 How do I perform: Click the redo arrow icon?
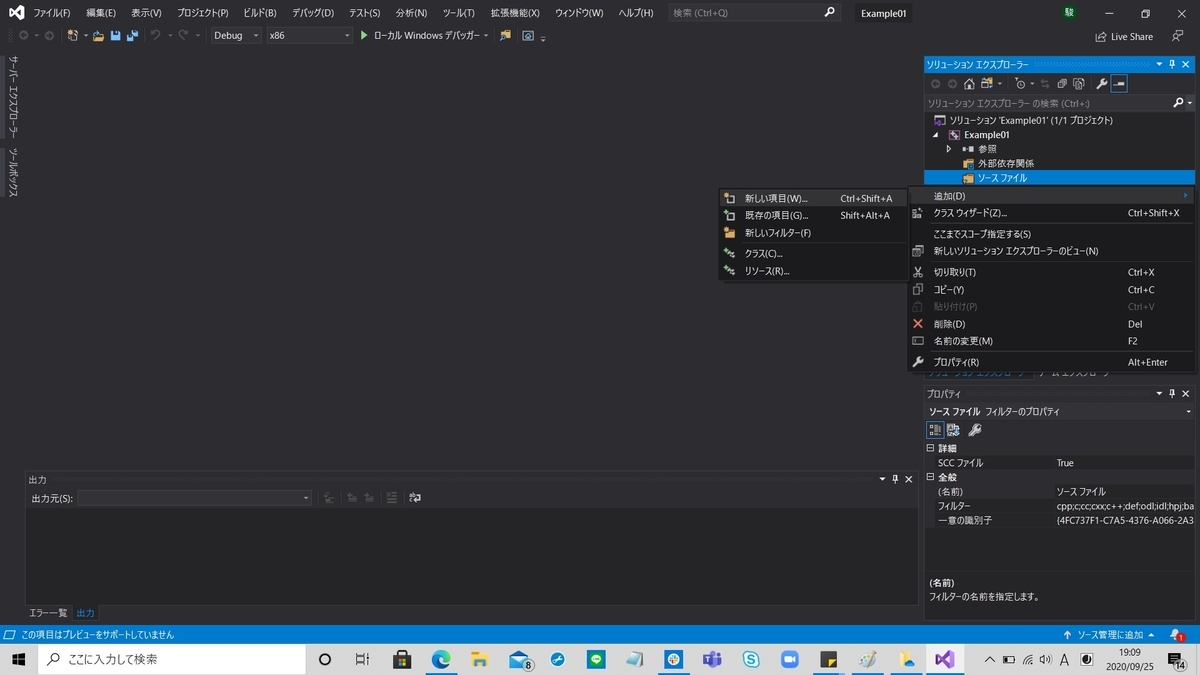(183, 35)
